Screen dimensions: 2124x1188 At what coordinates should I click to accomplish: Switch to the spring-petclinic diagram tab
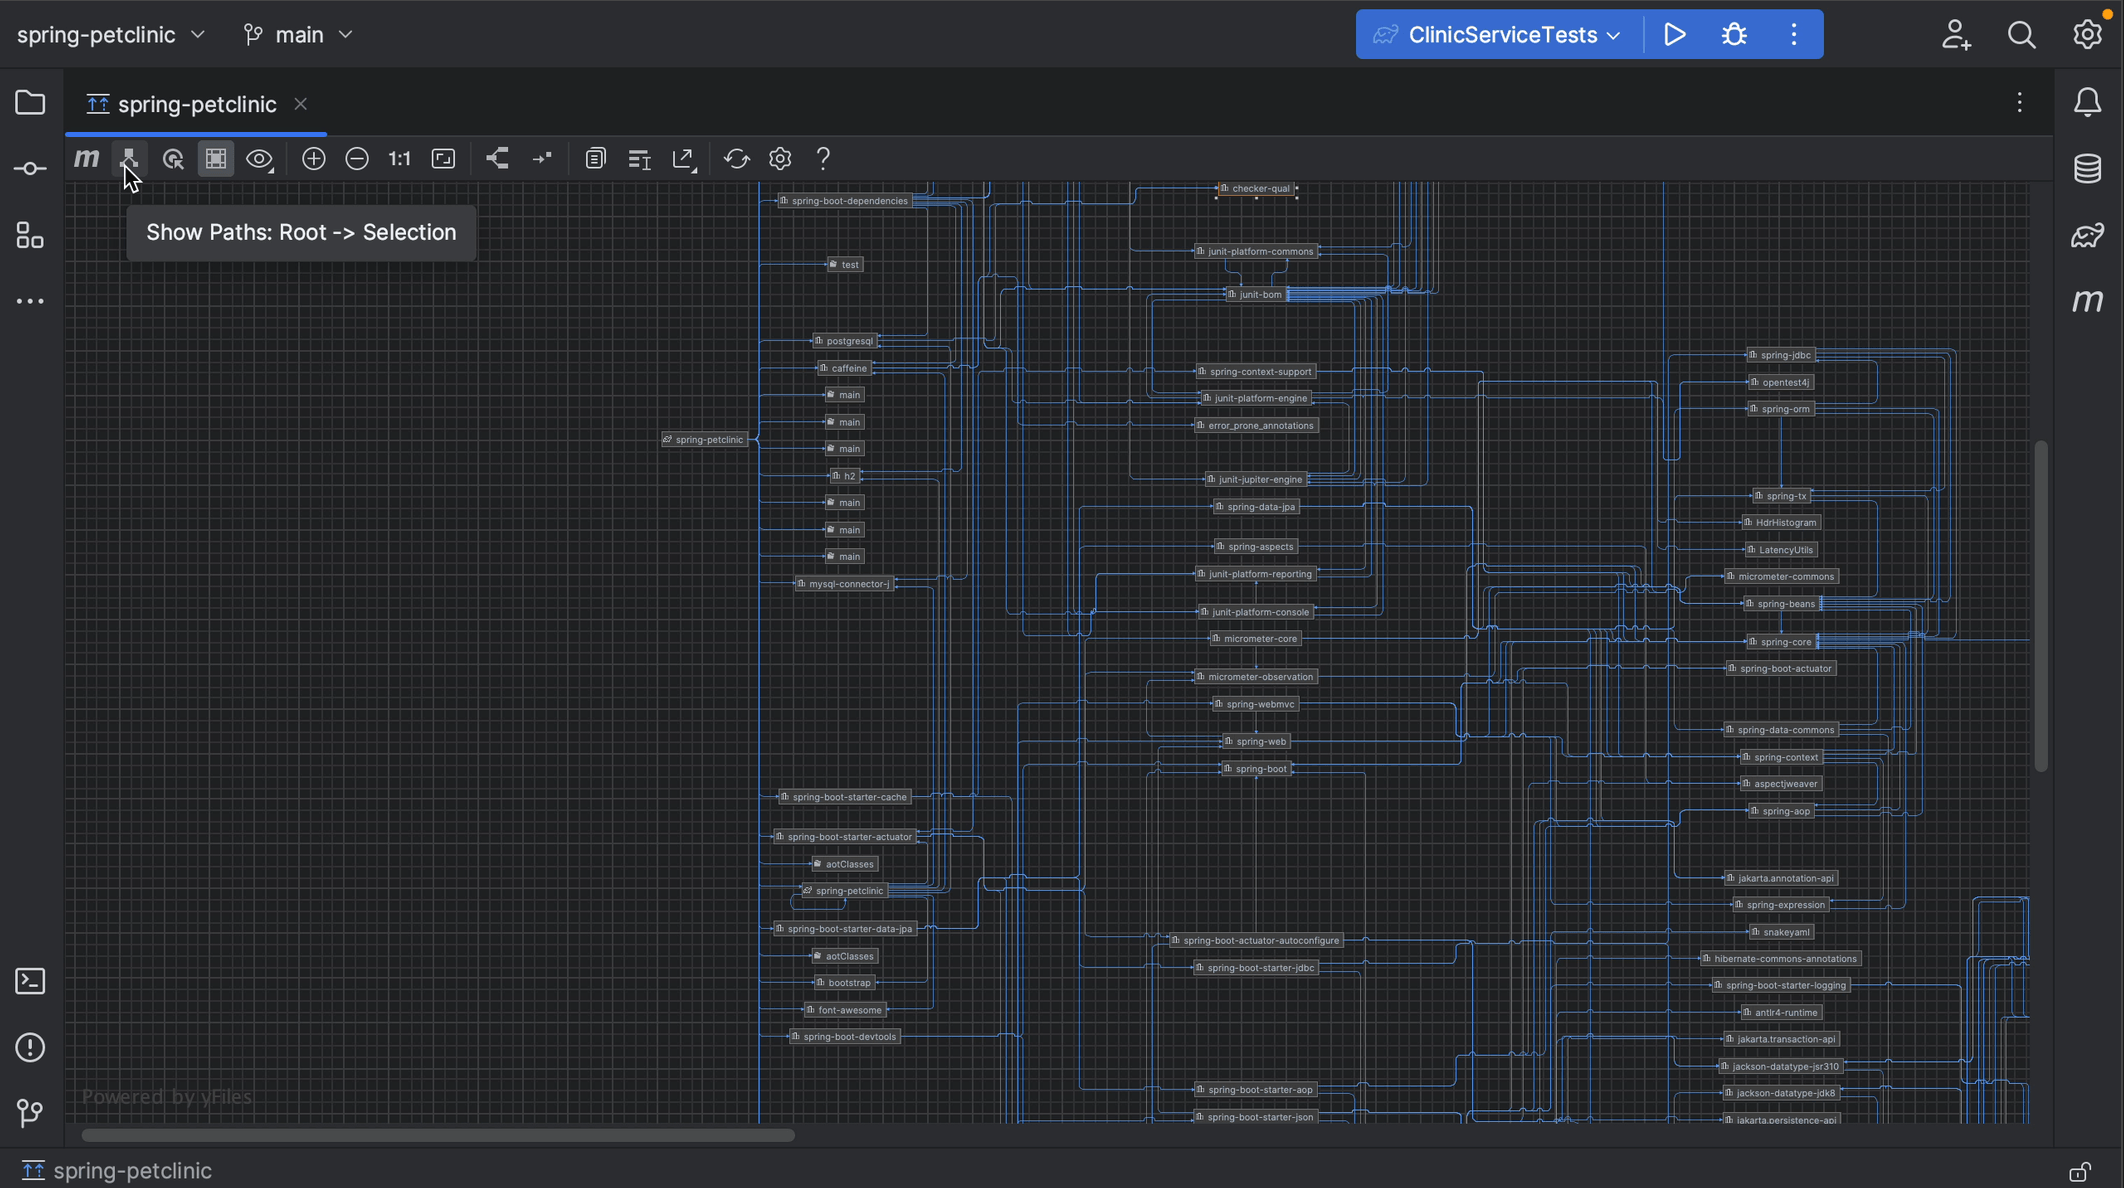(196, 103)
